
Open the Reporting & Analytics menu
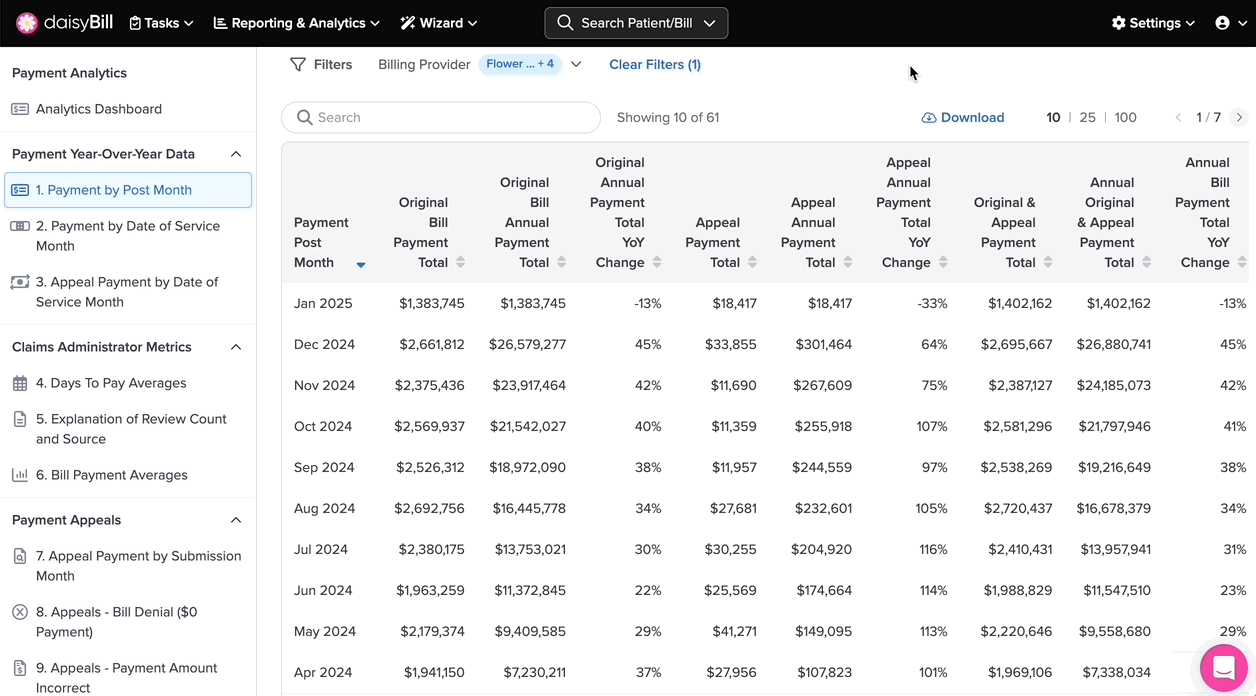pyautogui.click(x=296, y=23)
